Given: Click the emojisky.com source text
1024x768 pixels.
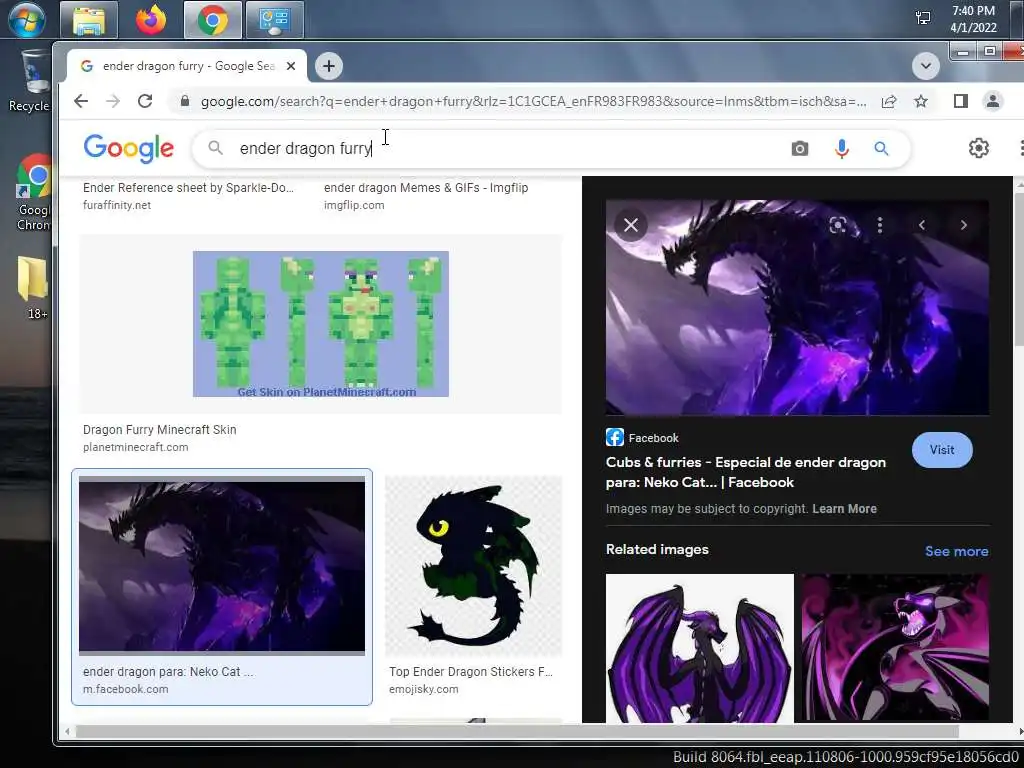Looking at the screenshot, I should click(423, 689).
